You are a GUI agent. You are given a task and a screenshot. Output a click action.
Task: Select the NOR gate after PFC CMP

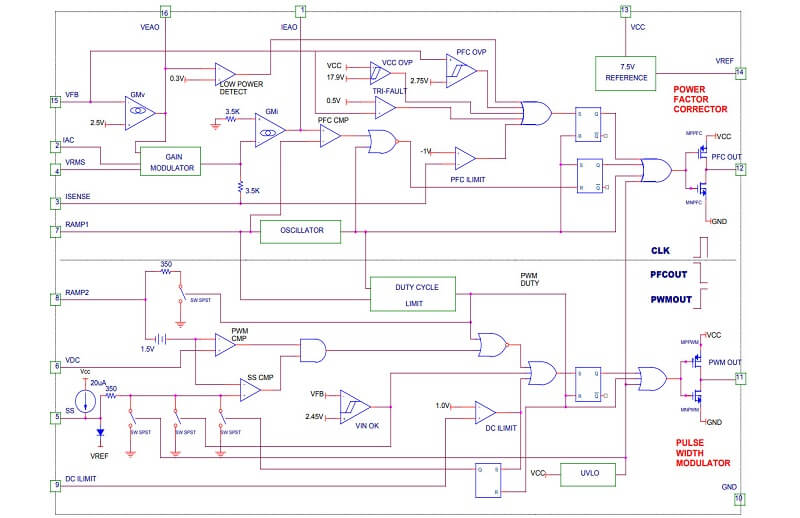(x=383, y=142)
